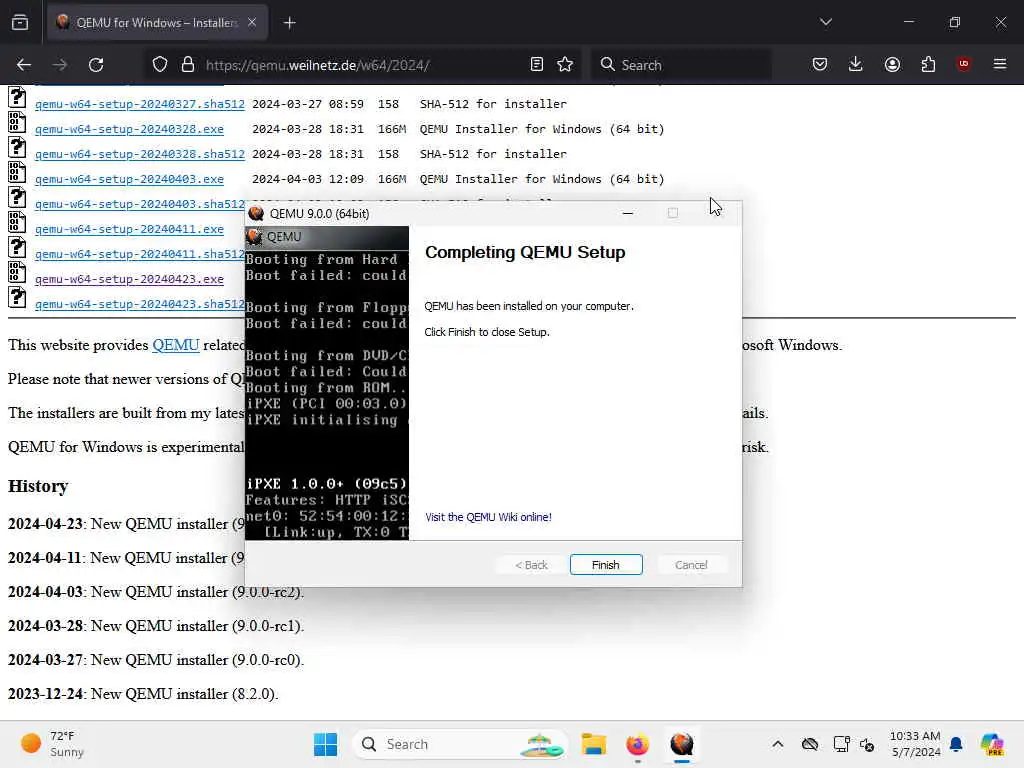
Task: Click the Firefox Search box in toolbar
Action: click(682, 65)
